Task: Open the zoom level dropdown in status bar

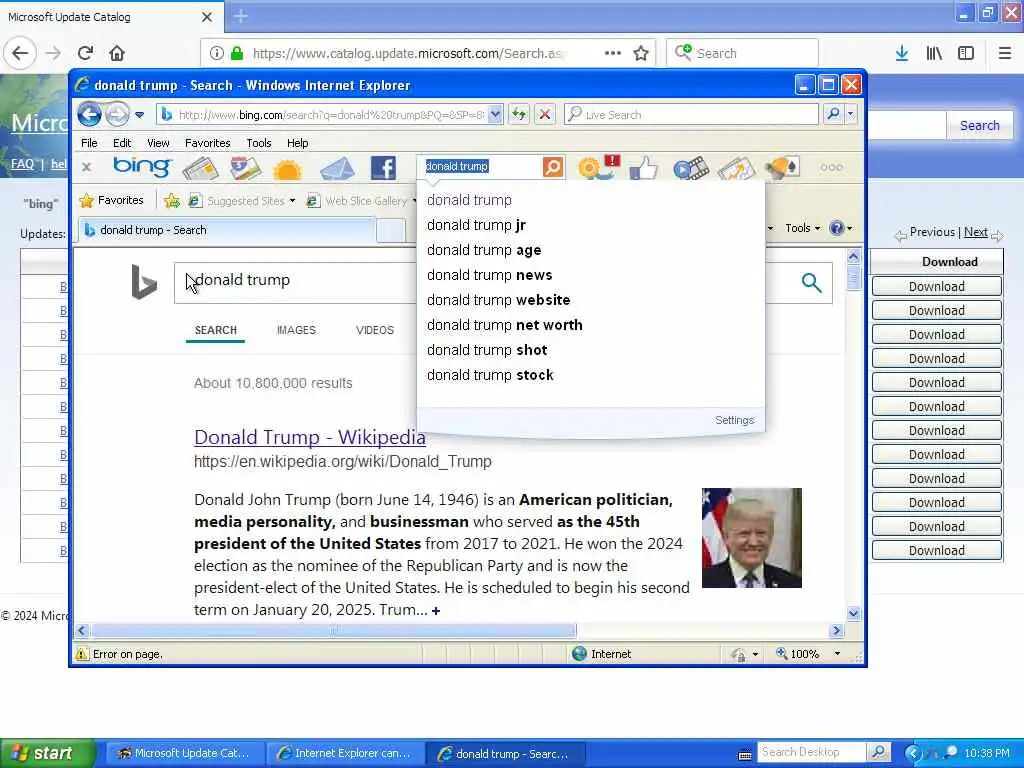Action: click(x=837, y=654)
